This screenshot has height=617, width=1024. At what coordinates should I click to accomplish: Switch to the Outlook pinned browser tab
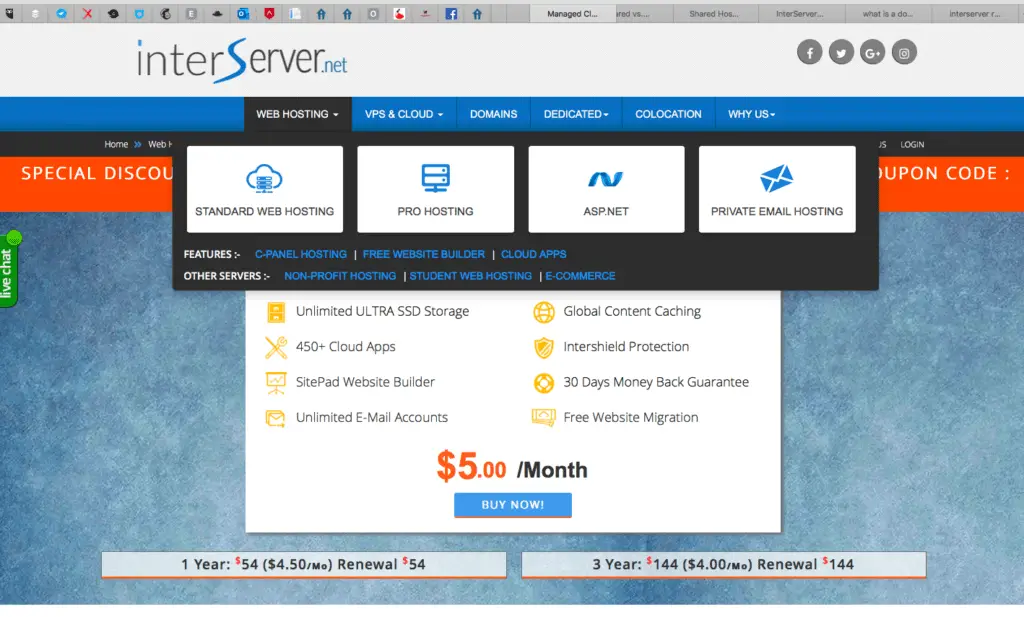coord(243,14)
